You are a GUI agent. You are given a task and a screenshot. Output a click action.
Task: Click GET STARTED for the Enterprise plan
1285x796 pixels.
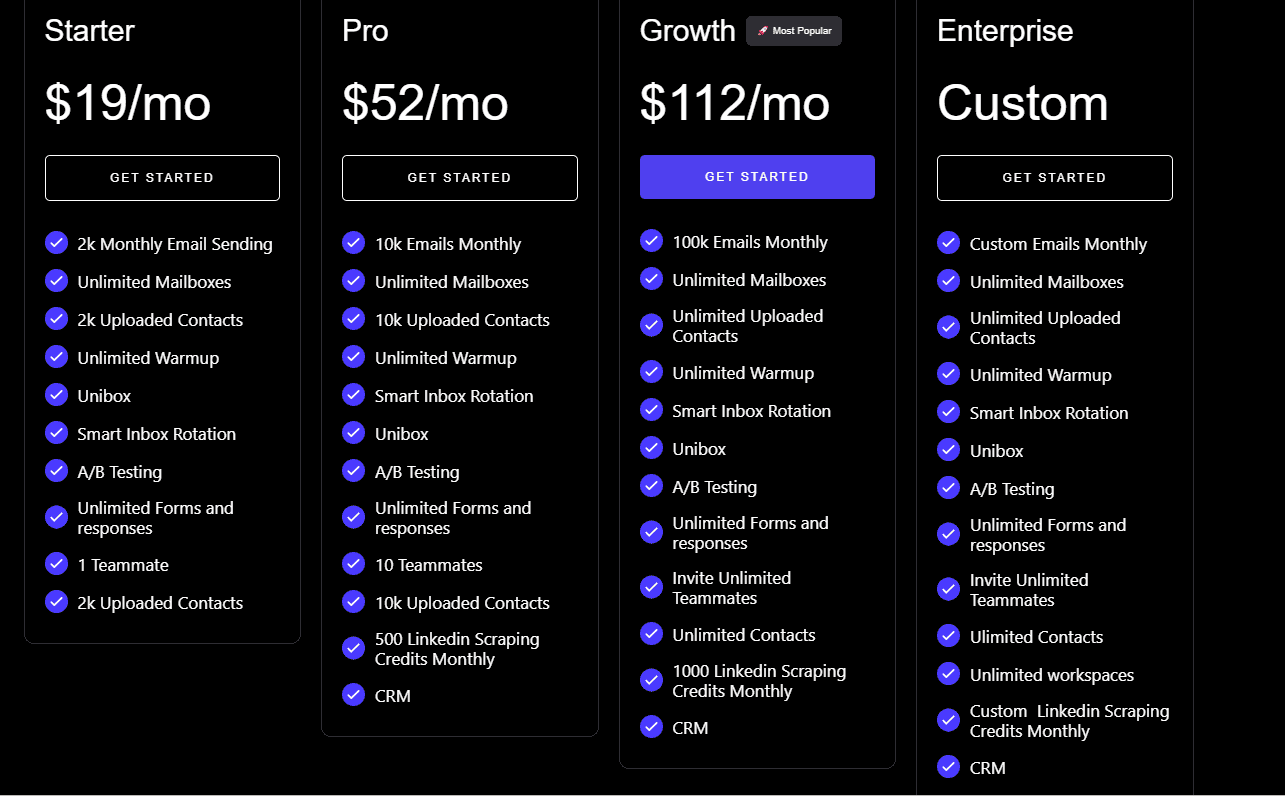tap(1054, 177)
